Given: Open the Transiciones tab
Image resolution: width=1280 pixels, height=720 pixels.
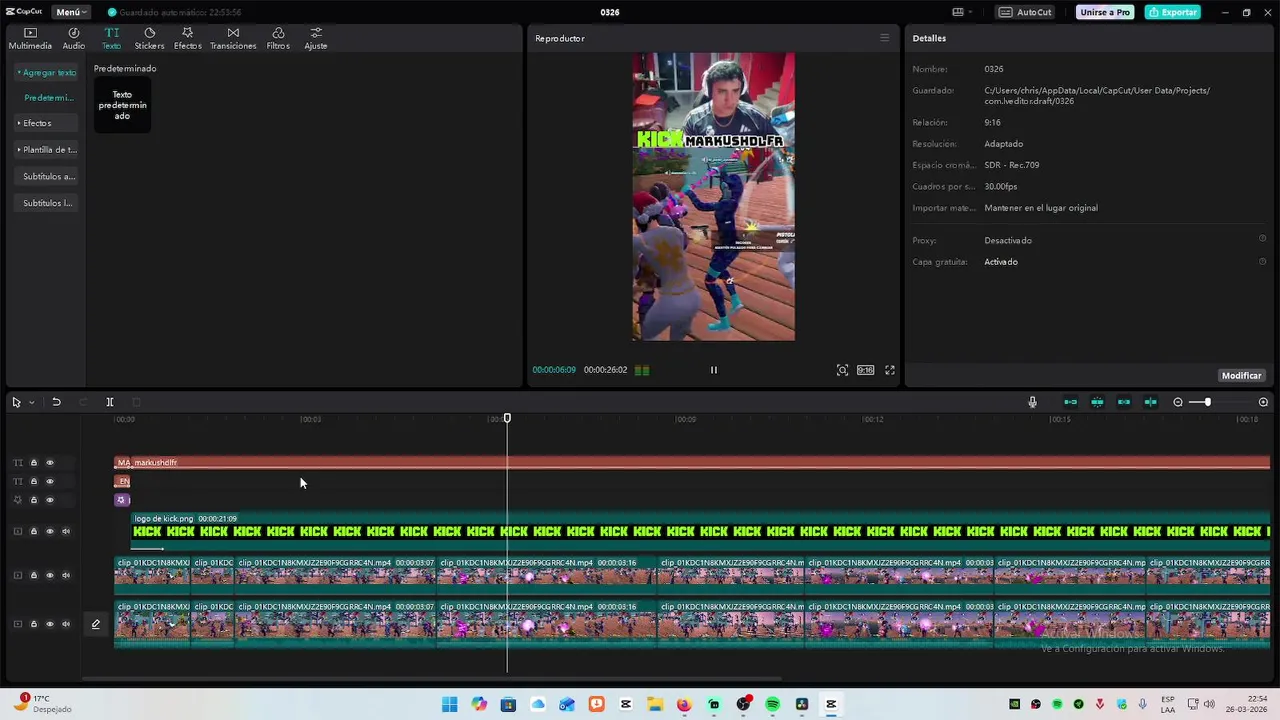Looking at the screenshot, I should pos(233,38).
